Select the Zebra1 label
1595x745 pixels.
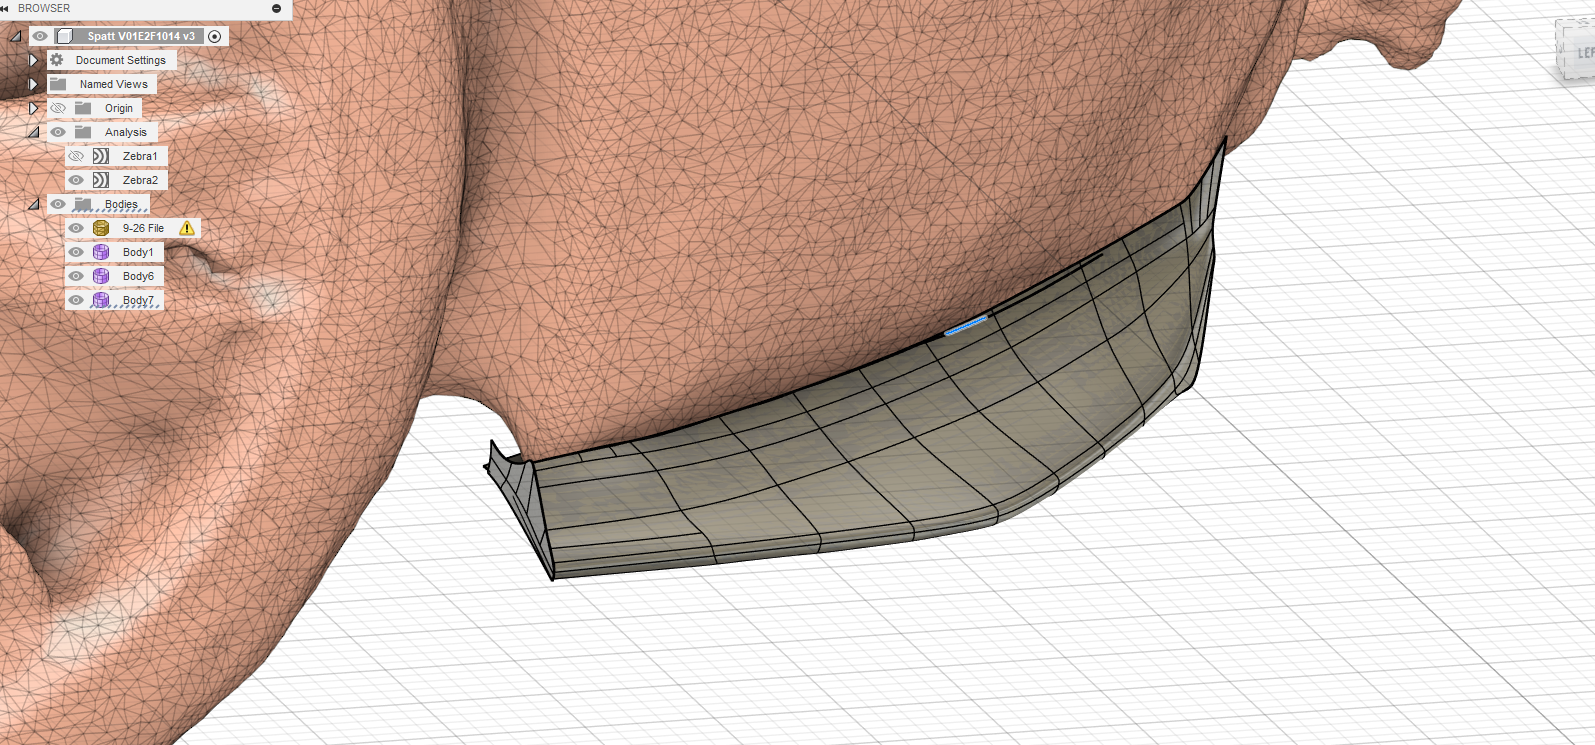(x=140, y=156)
